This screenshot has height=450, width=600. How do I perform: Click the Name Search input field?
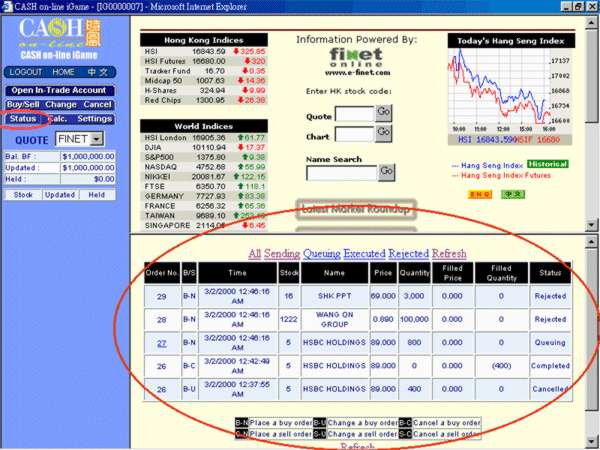[x=342, y=173]
